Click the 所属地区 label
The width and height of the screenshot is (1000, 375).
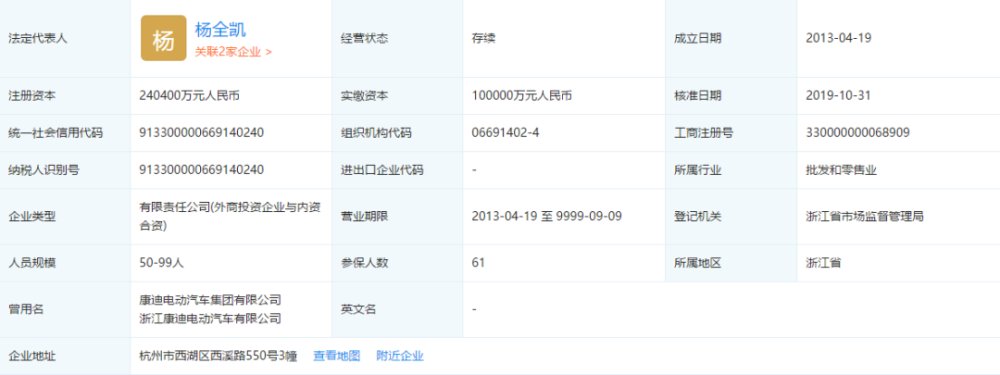tap(698, 262)
